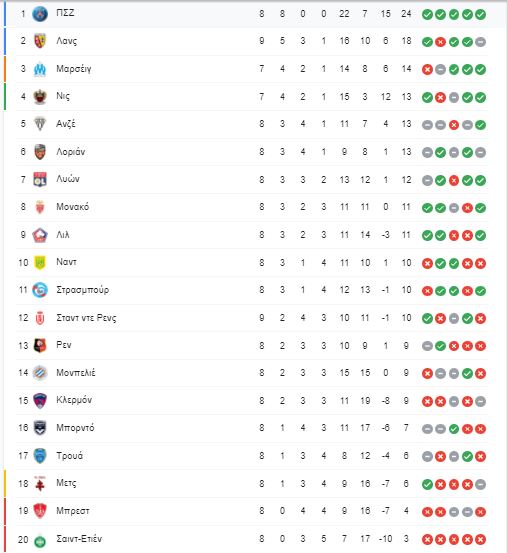Select the Λυών team crest
The height and width of the screenshot is (553, 507).
[x=40, y=180]
